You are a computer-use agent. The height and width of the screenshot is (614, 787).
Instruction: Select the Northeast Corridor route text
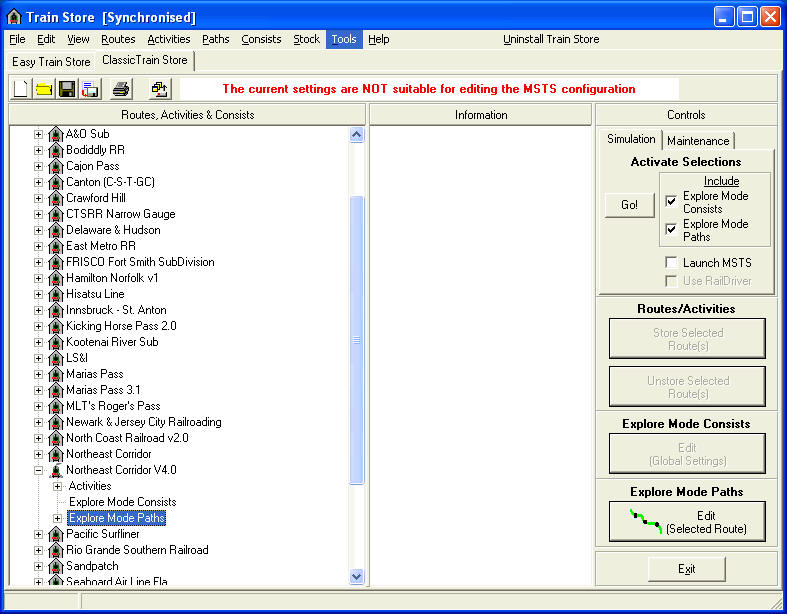click(108, 454)
